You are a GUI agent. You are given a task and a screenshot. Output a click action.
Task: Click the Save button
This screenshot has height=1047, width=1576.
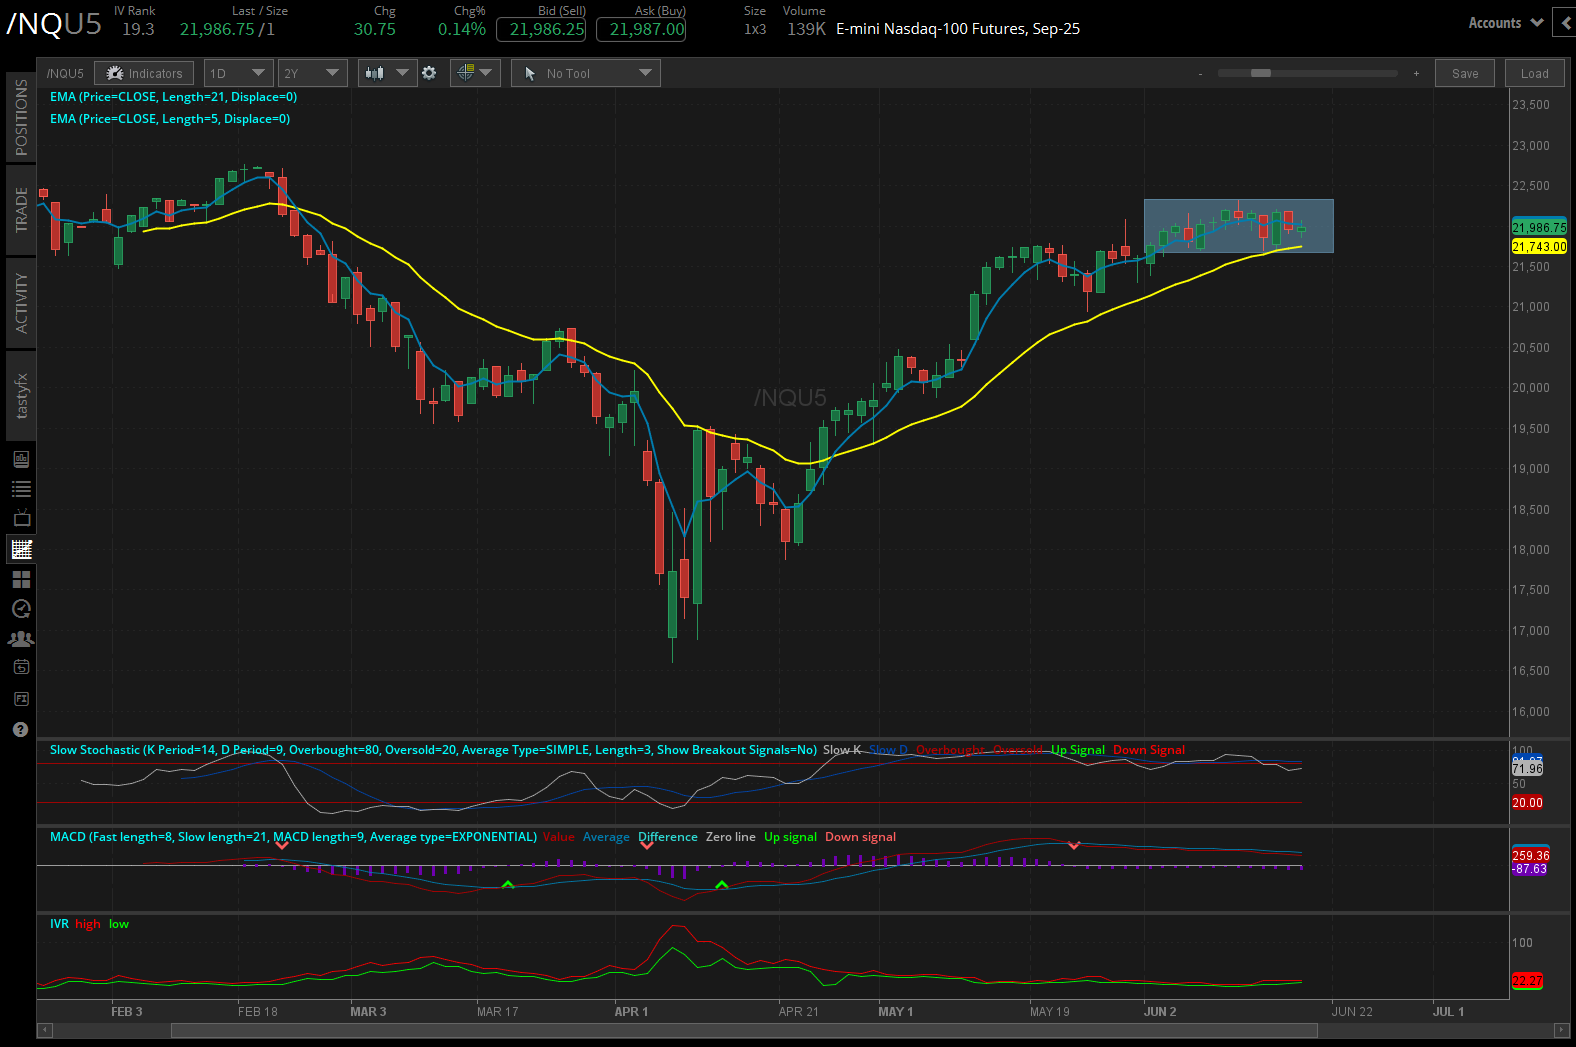(x=1465, y=73)
